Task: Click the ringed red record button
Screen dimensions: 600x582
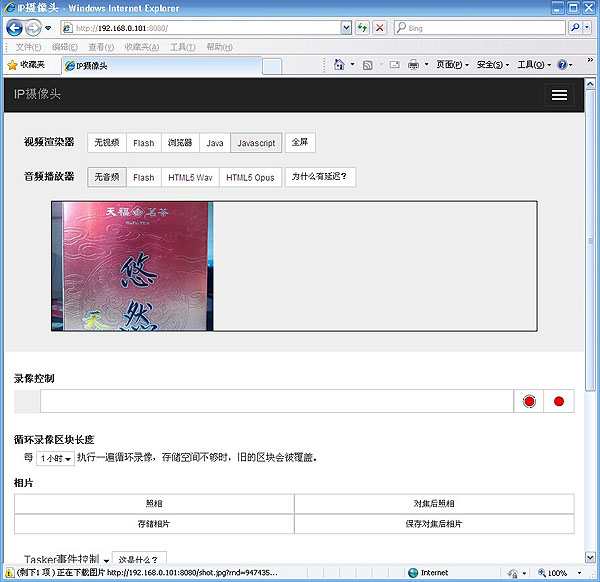Action: click(x=529, y=401)
